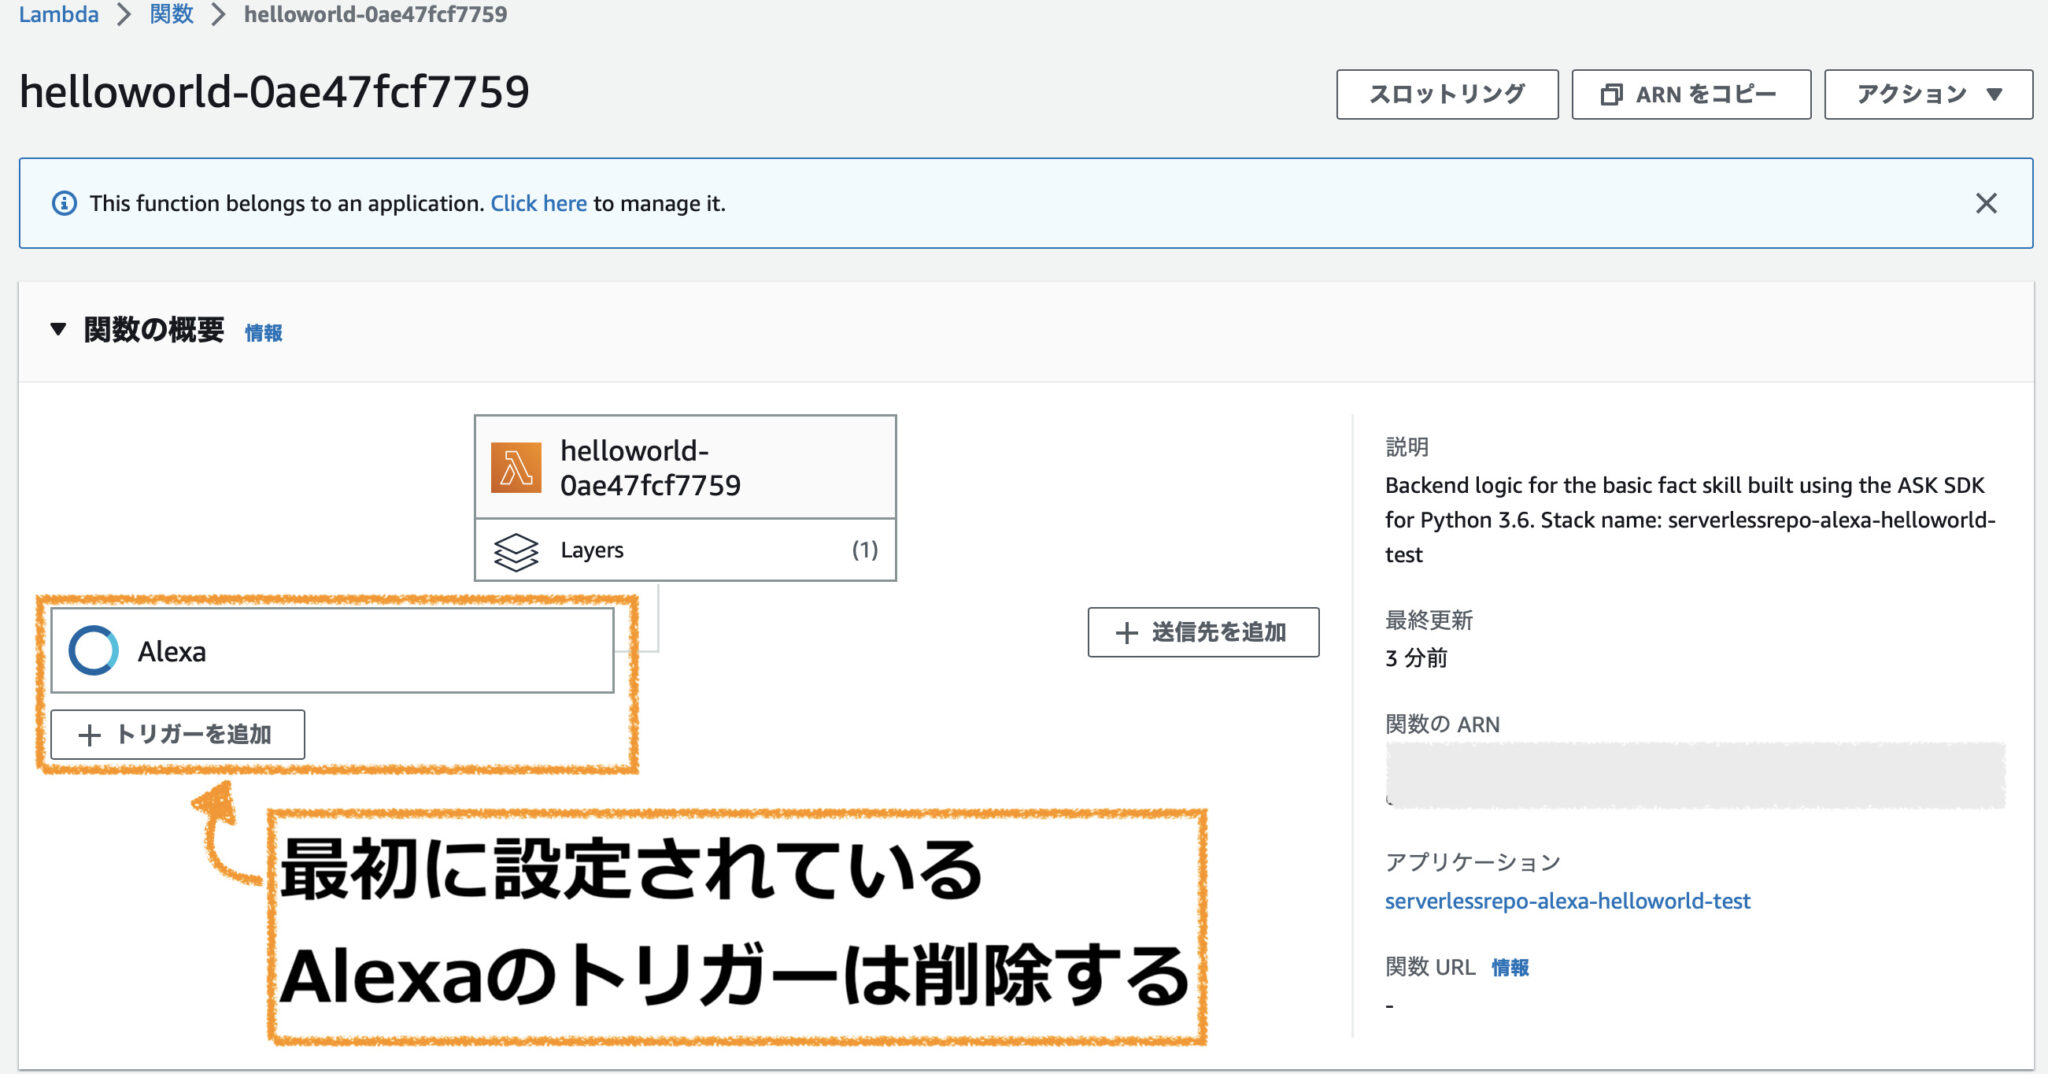The image size is (2048, 1074).
Task: Click 情報 next to 関数の概要
Action: pyautogui.click(x=264, y=332)
